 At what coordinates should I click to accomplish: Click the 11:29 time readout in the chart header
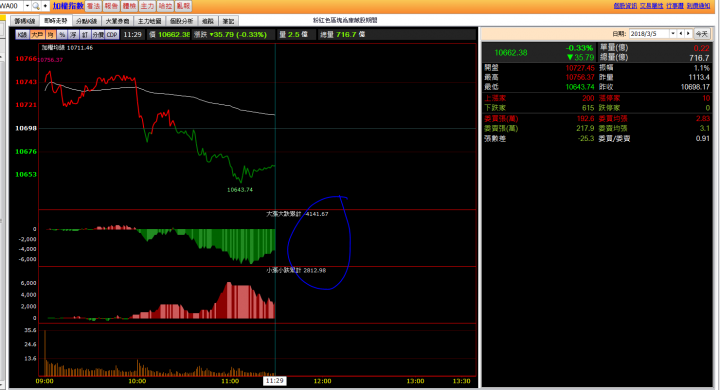tap(133, 34)
